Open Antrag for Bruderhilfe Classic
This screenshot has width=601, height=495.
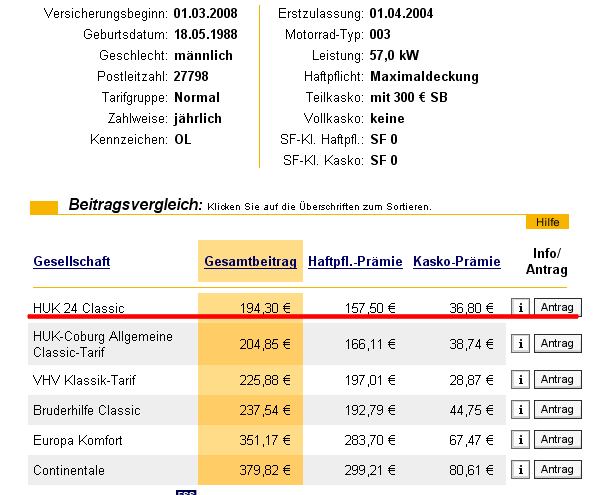[558, 409]
